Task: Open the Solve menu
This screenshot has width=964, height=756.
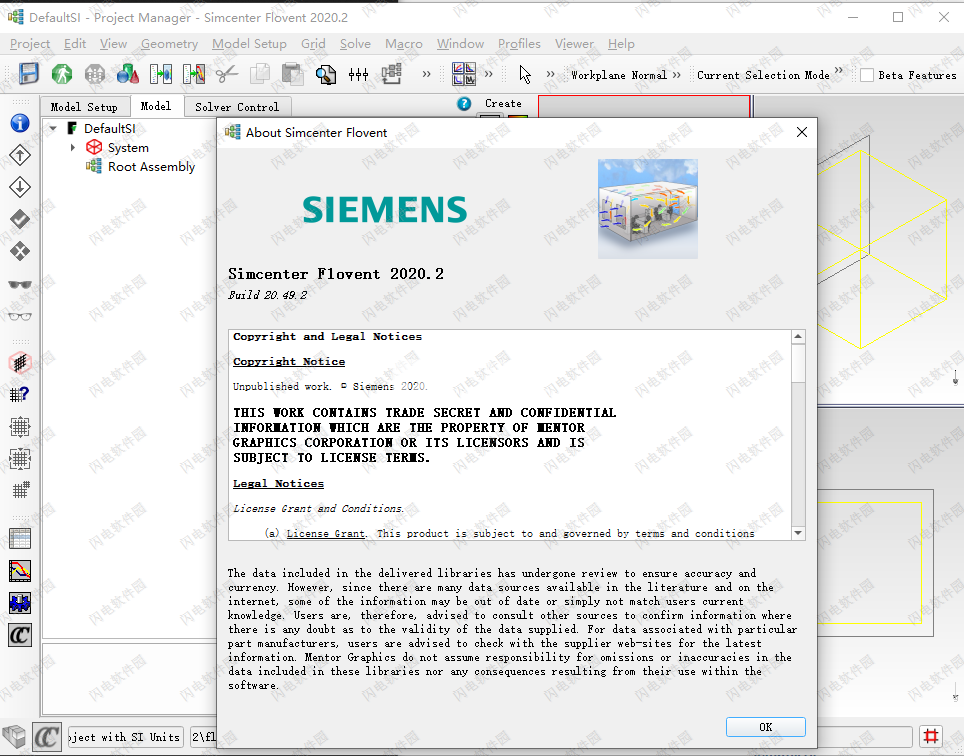Action: 355,44
